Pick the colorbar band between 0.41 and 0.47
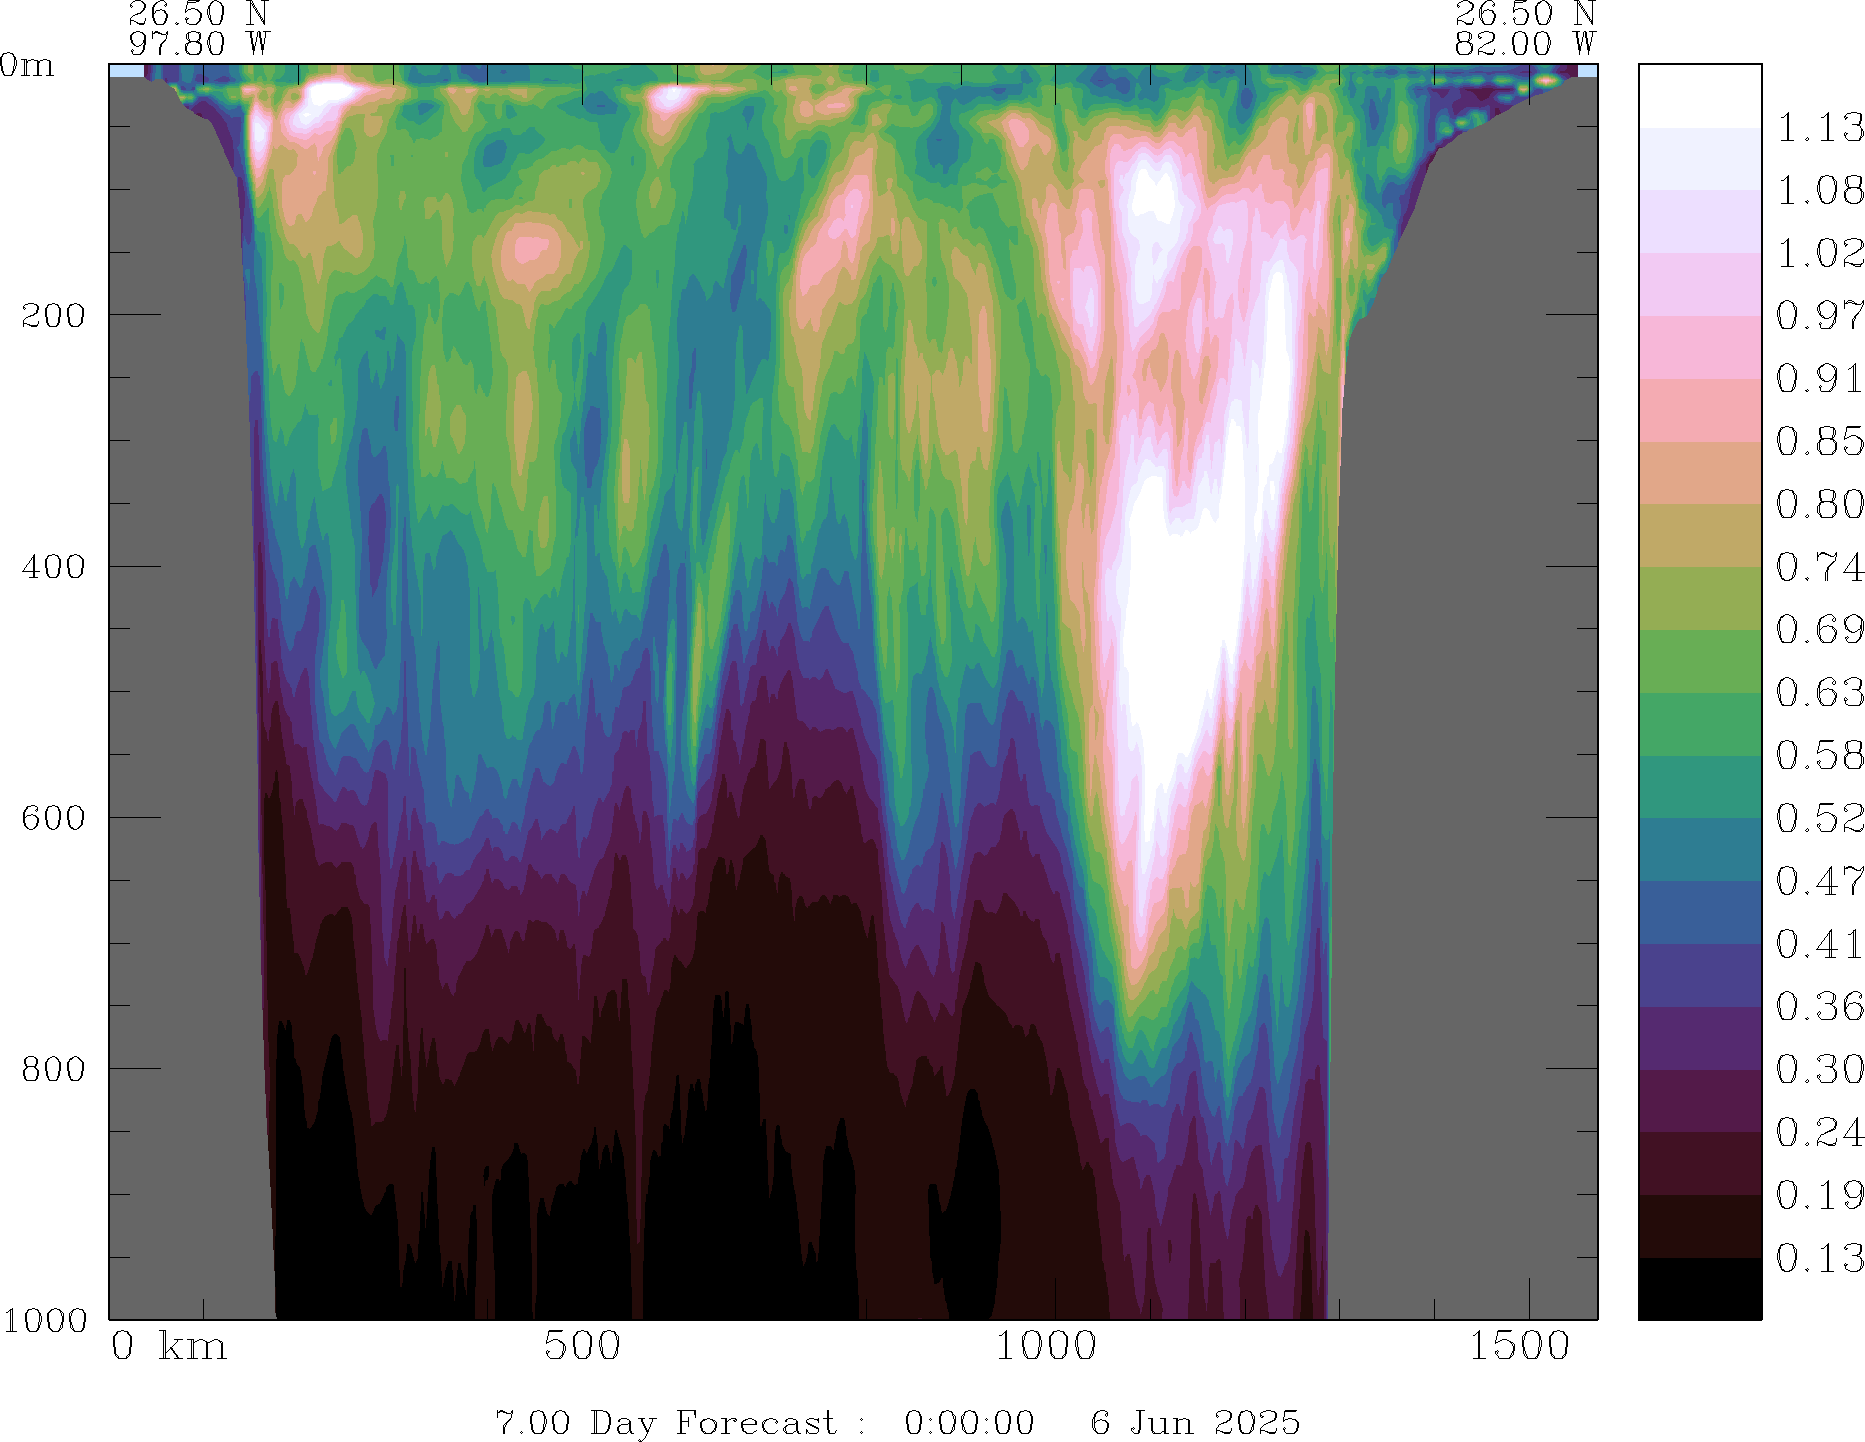1865x1442 pixels. 1699,913
